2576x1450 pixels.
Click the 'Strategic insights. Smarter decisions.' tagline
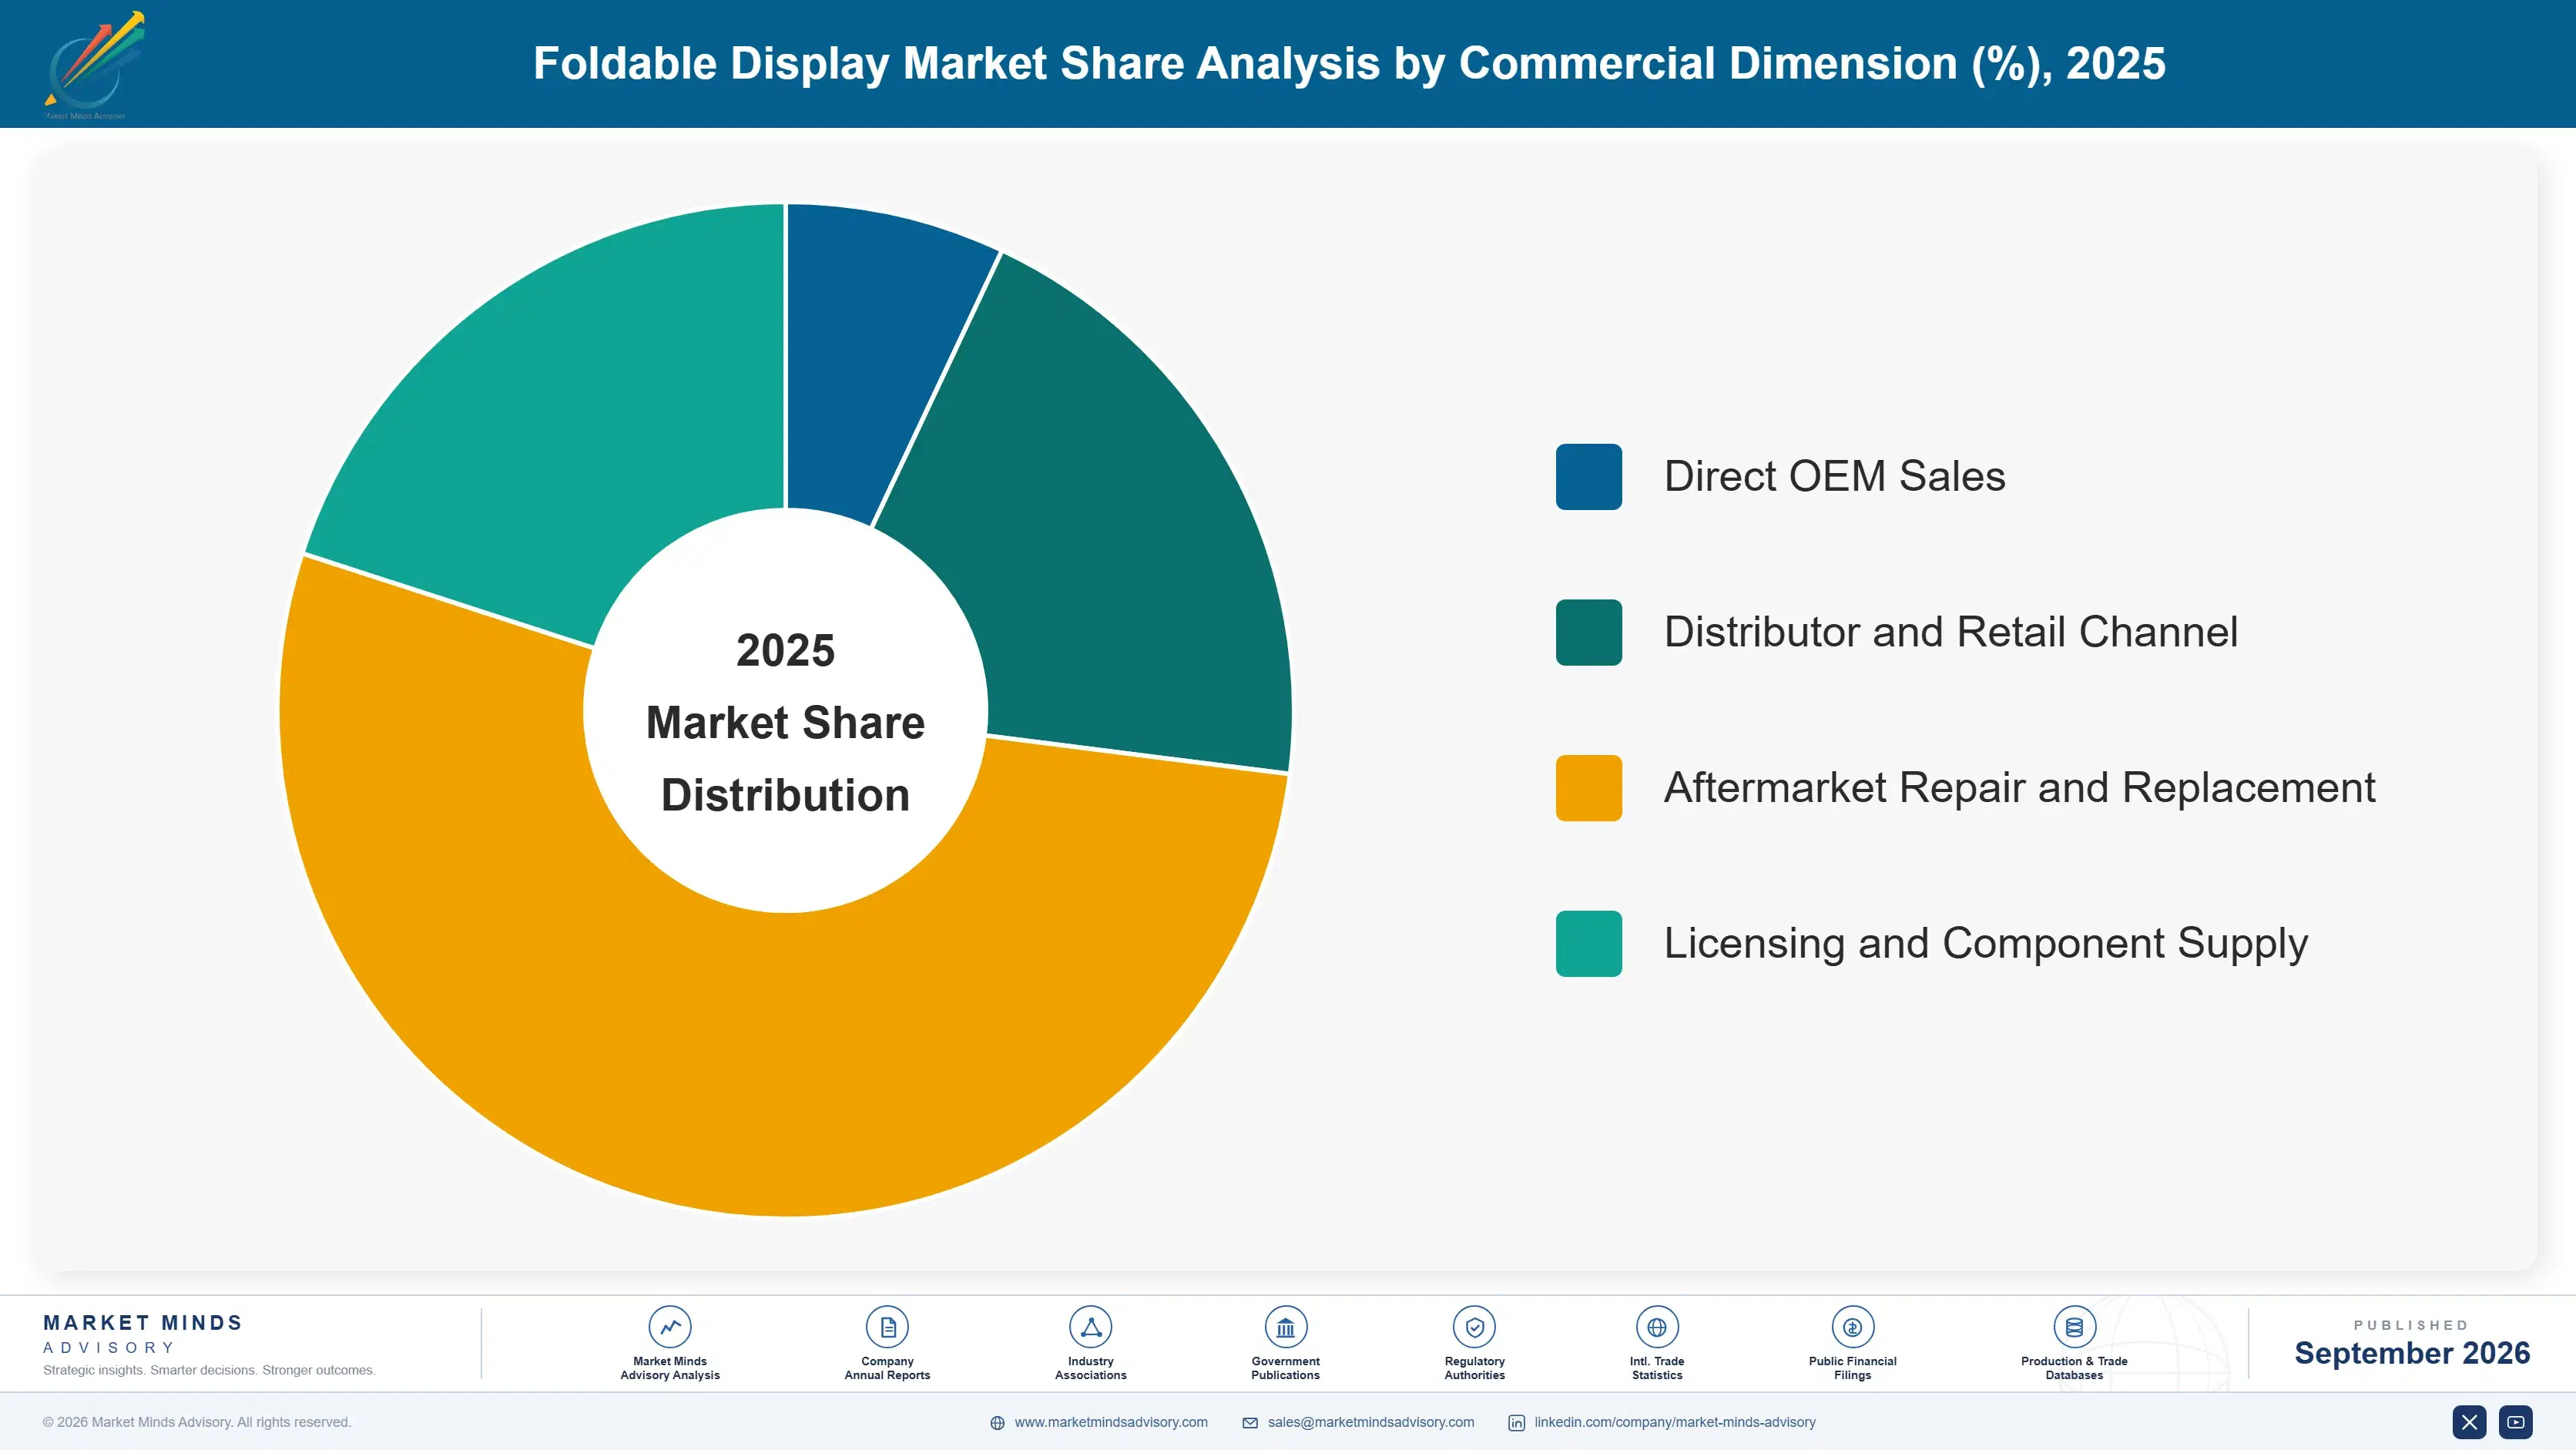(209, 1370)
